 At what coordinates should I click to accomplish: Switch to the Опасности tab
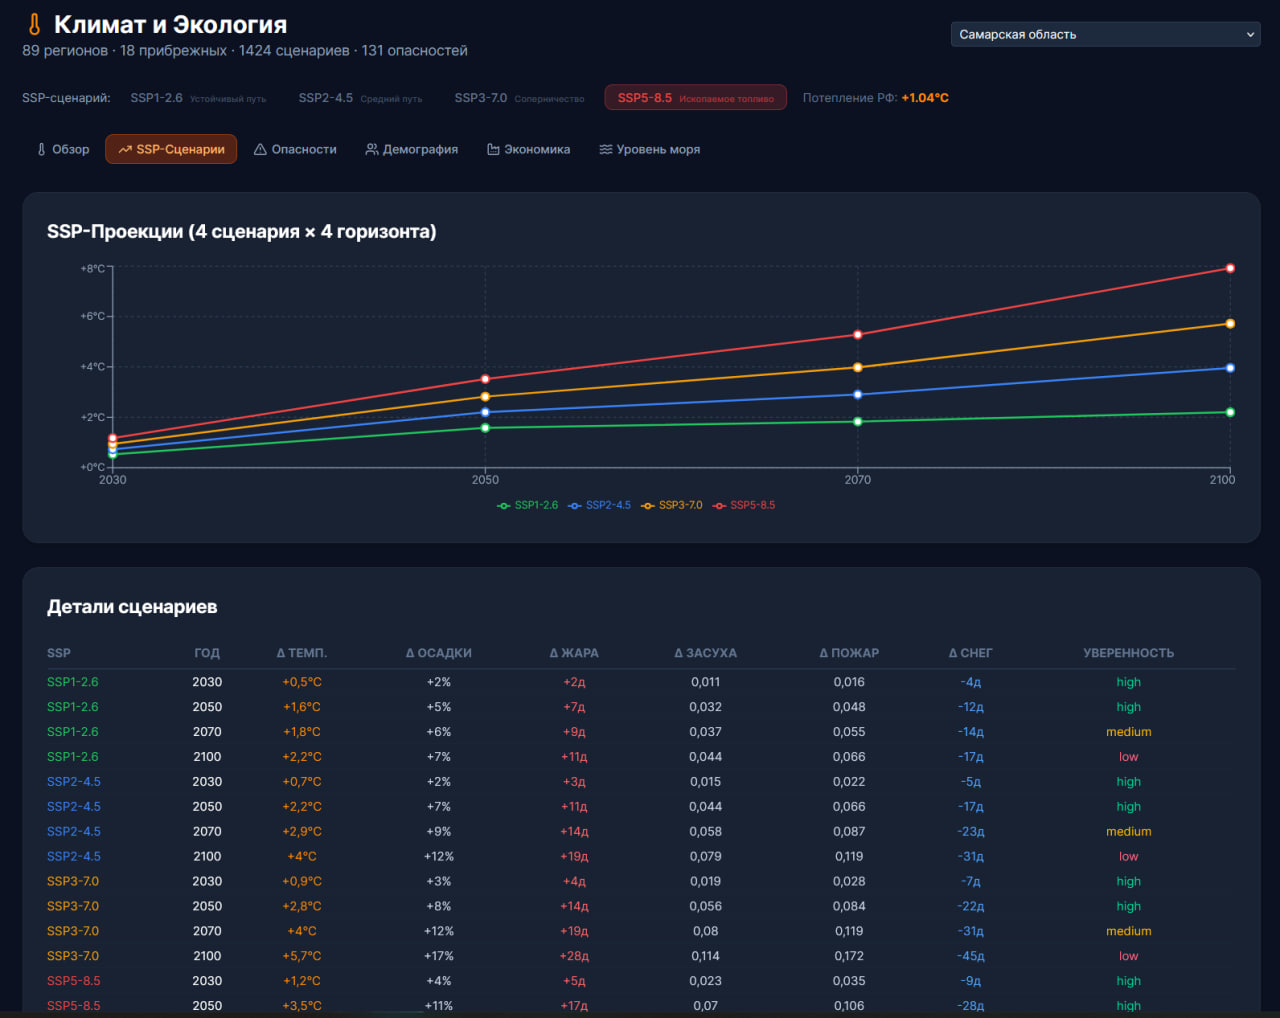295,149
